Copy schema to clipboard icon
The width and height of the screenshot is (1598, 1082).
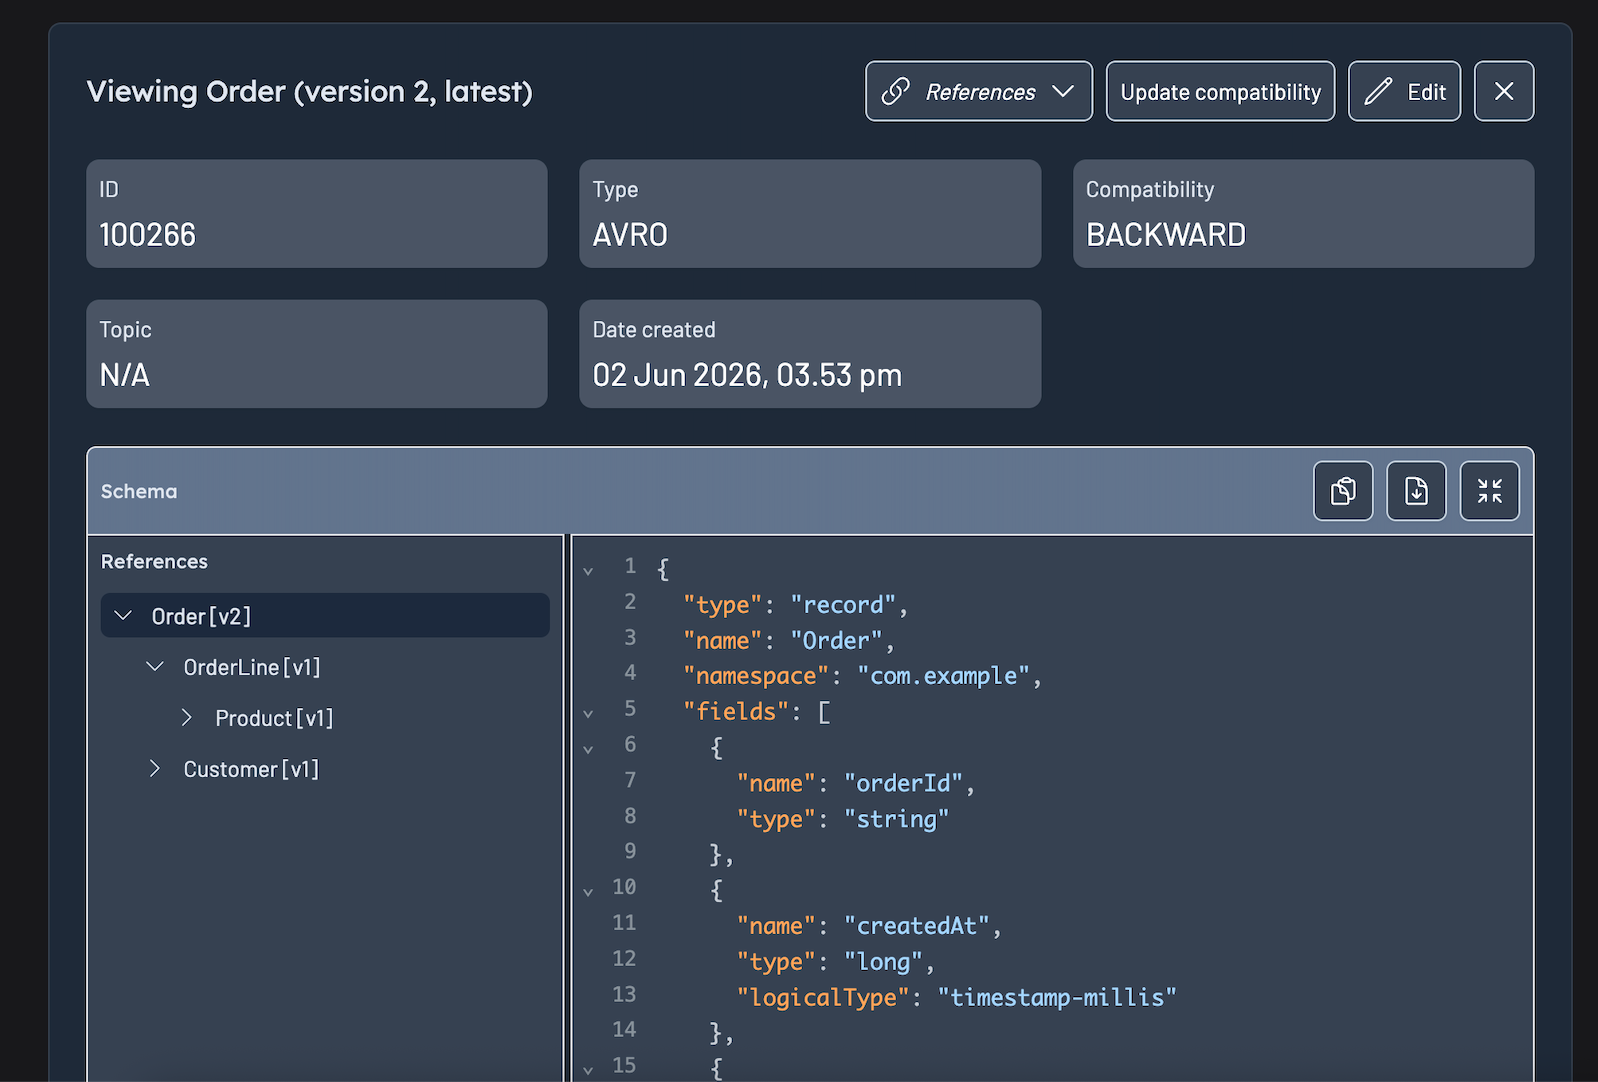[x=1343, y=491]
